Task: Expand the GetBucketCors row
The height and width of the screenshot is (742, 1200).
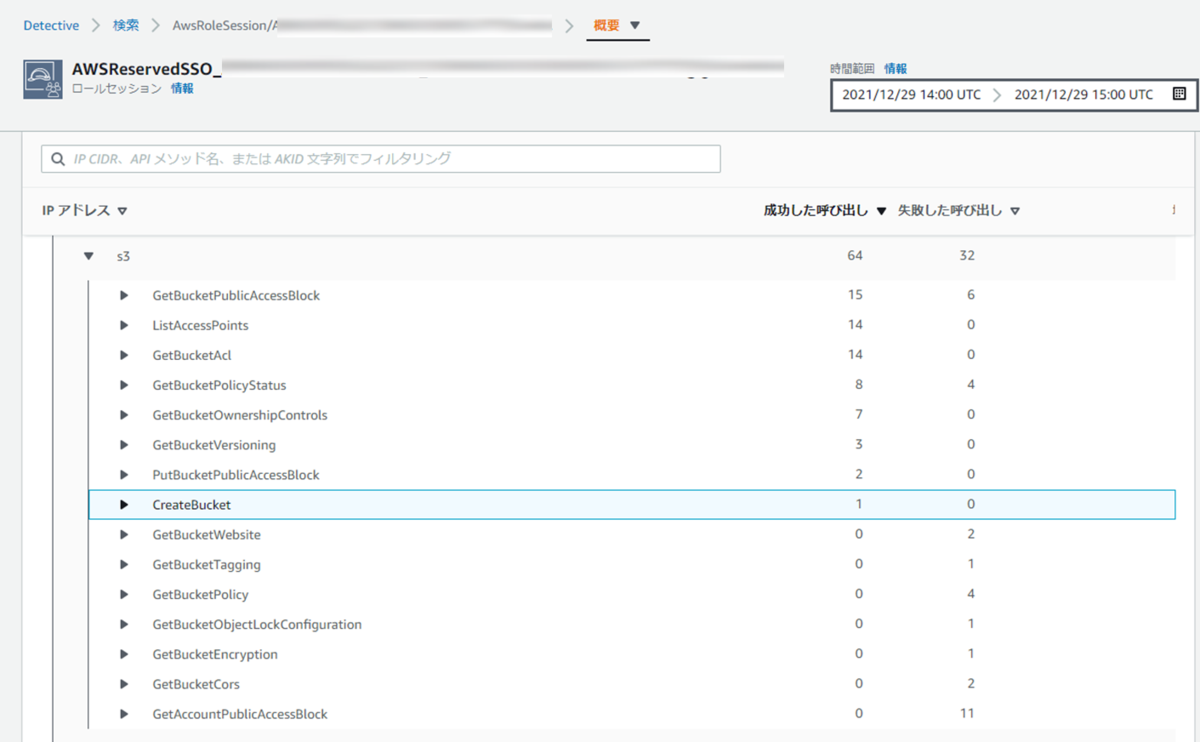Action: (124, 685)
